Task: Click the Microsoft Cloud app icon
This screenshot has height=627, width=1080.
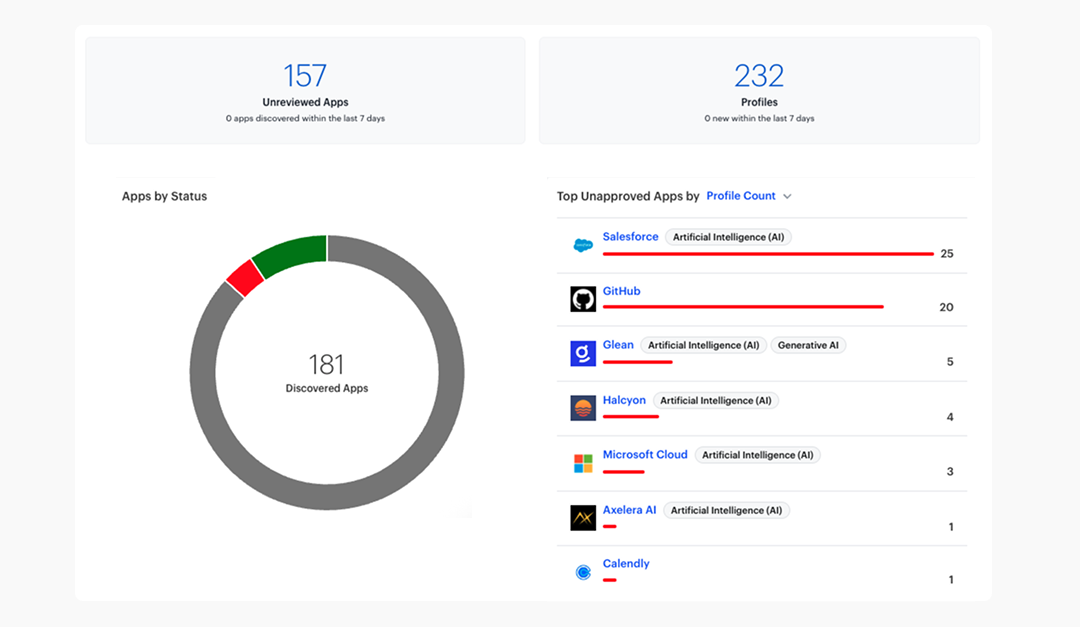Action: pos(583,461)
